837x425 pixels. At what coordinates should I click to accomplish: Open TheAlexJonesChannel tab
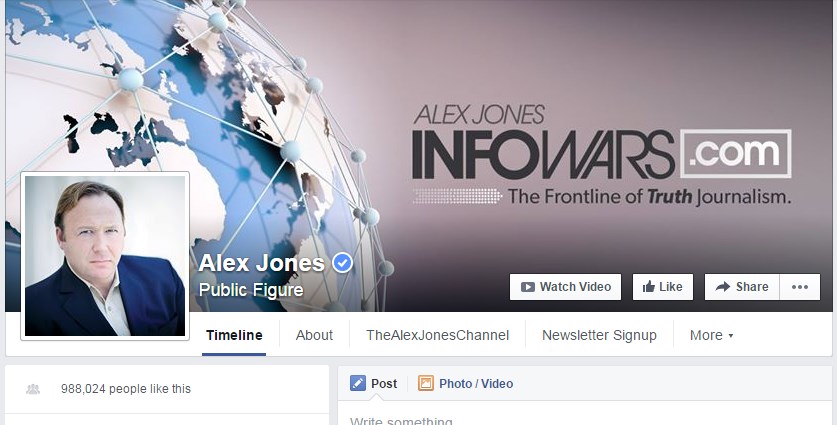(437, 335)
